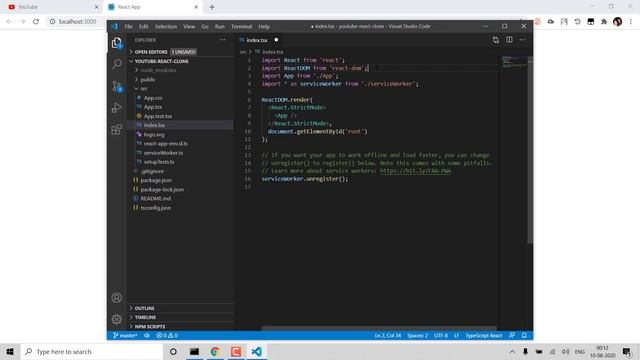640x360 pixels.
Task: Open Cortana circle on the taskbar
Action: point(173,351)
